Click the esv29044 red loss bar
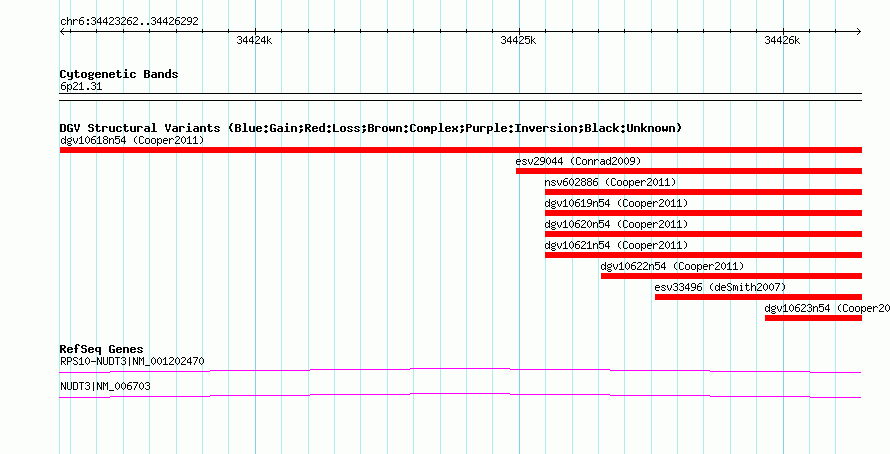 tap(689, 171)
